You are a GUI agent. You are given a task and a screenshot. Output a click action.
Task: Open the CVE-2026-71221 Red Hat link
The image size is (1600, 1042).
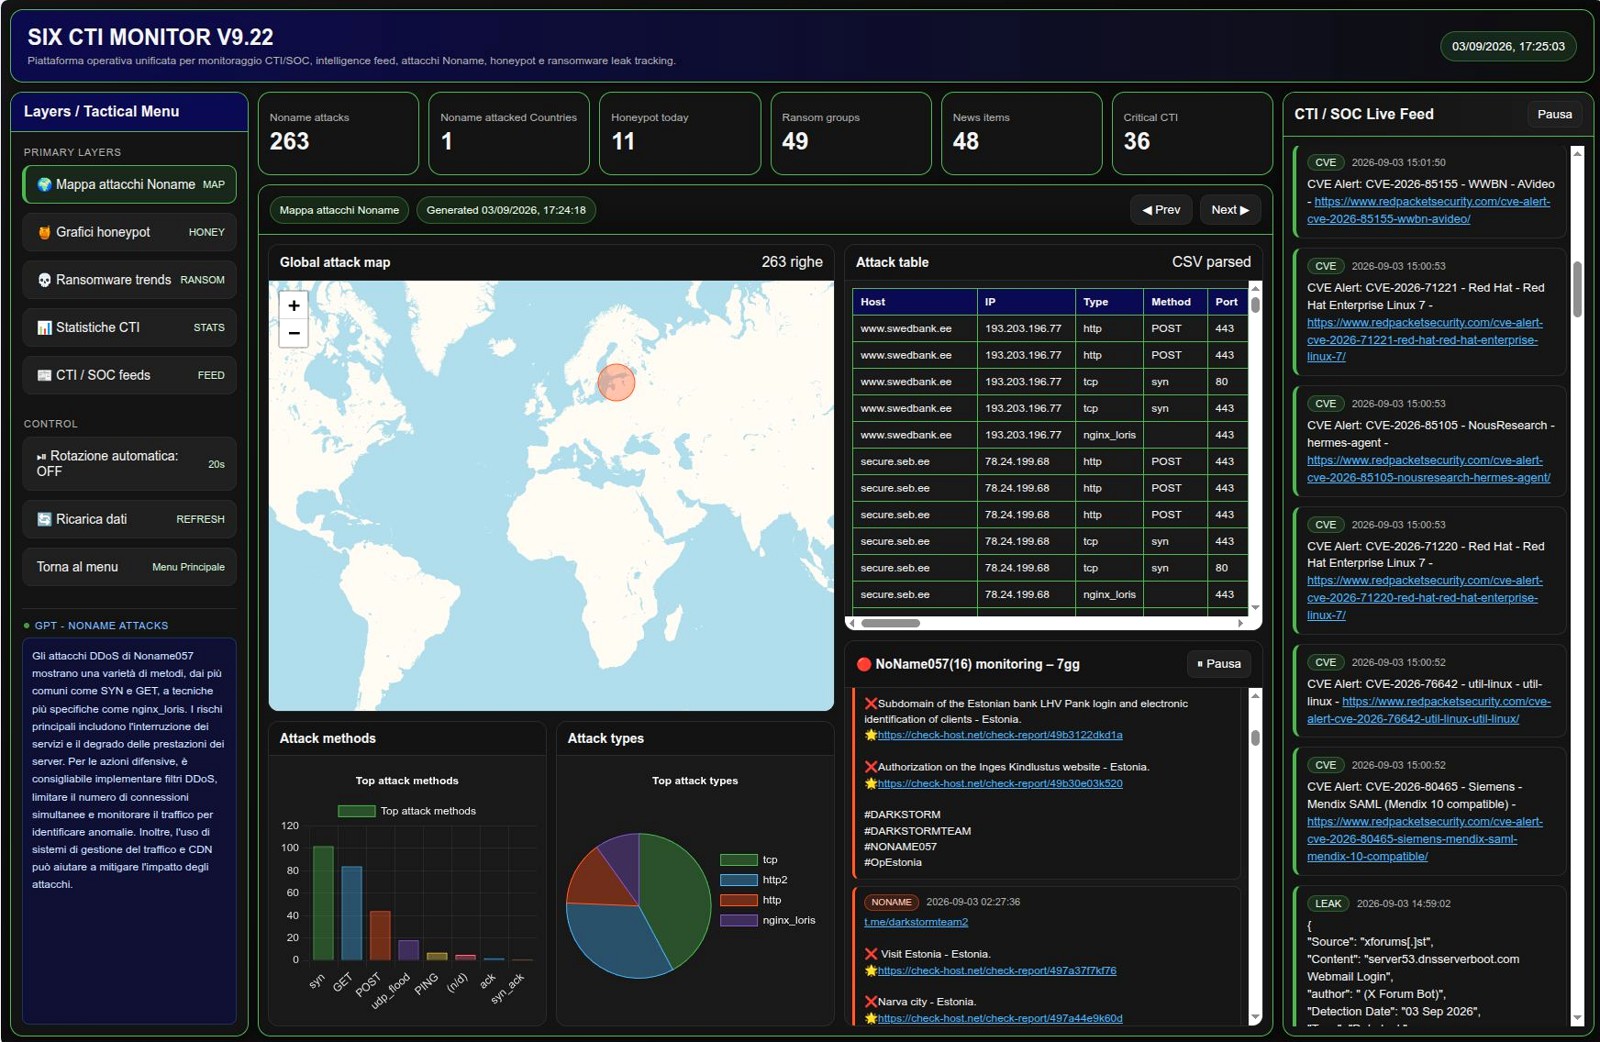click(1425, 340)
